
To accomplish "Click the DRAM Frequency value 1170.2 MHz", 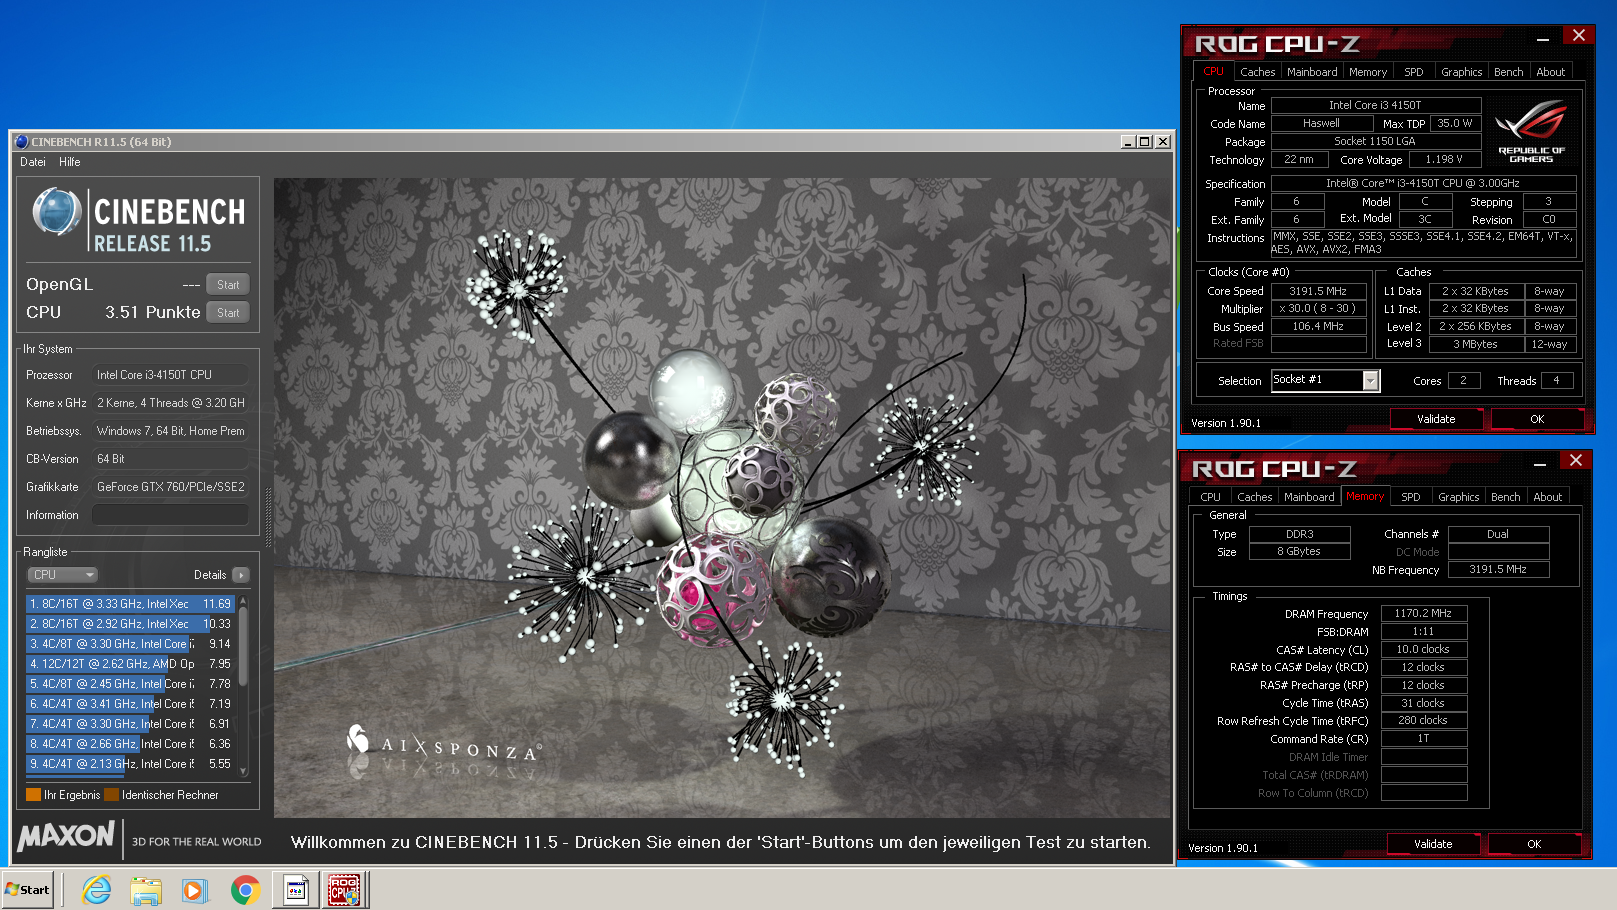I will (1423, 613).
